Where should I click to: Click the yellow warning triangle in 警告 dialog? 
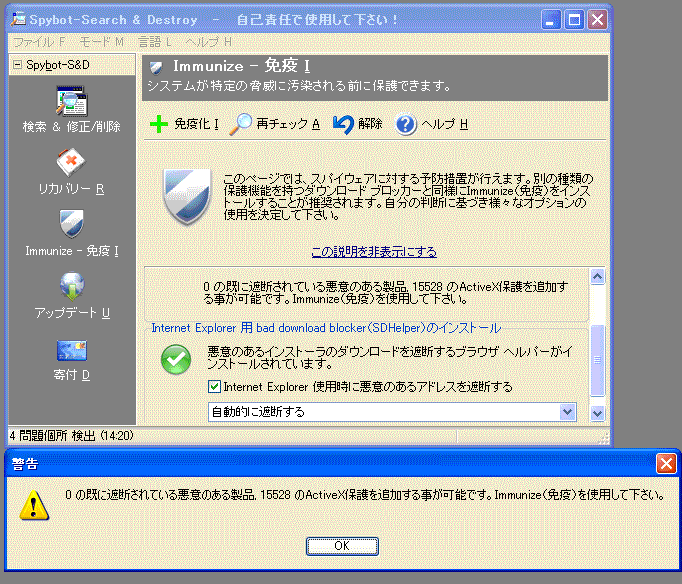34,505
